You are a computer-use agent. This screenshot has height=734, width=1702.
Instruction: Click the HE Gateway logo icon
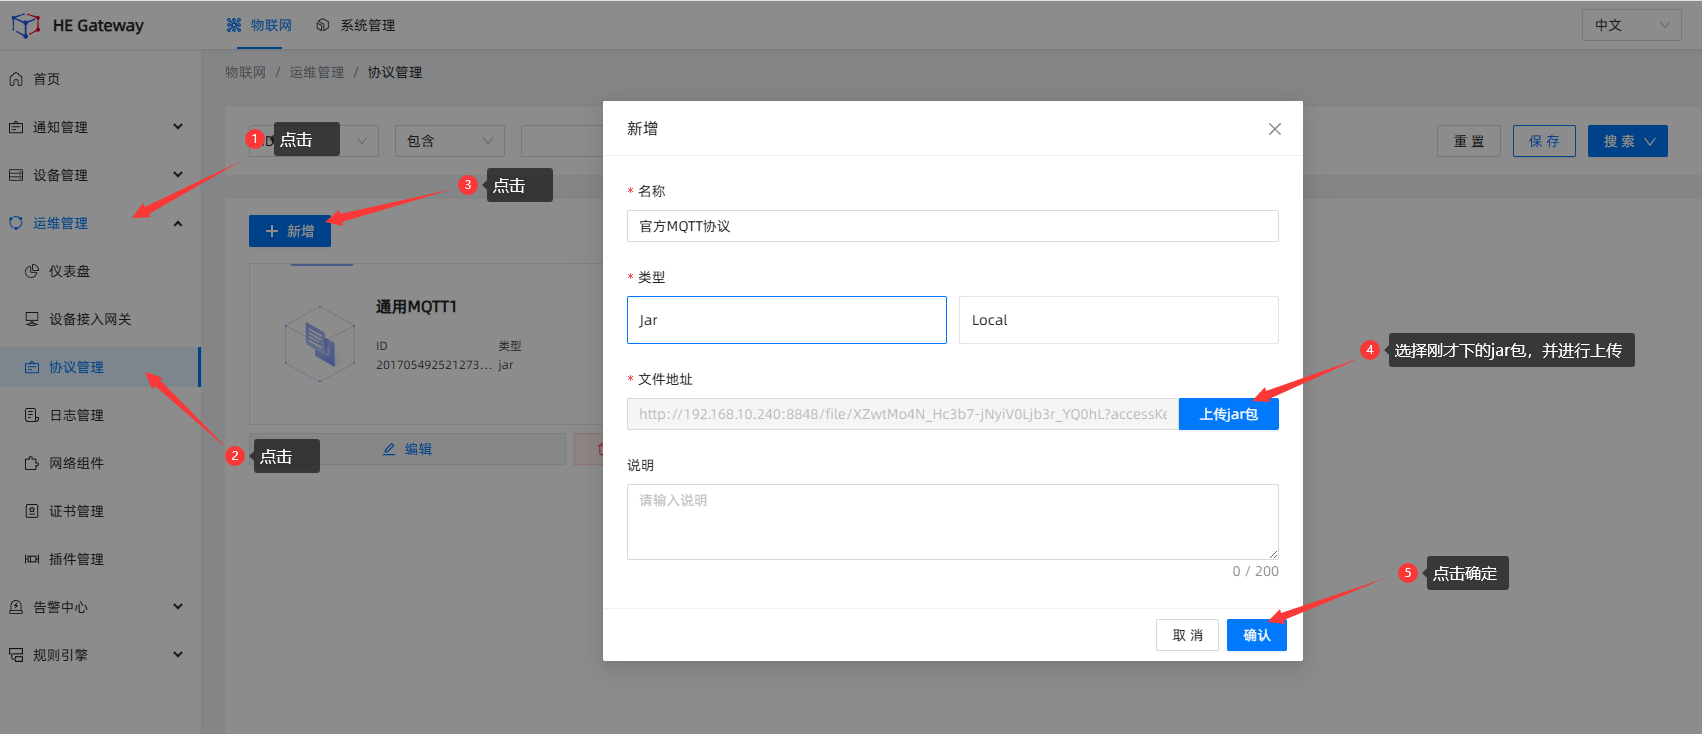click(x=25, y=25)
